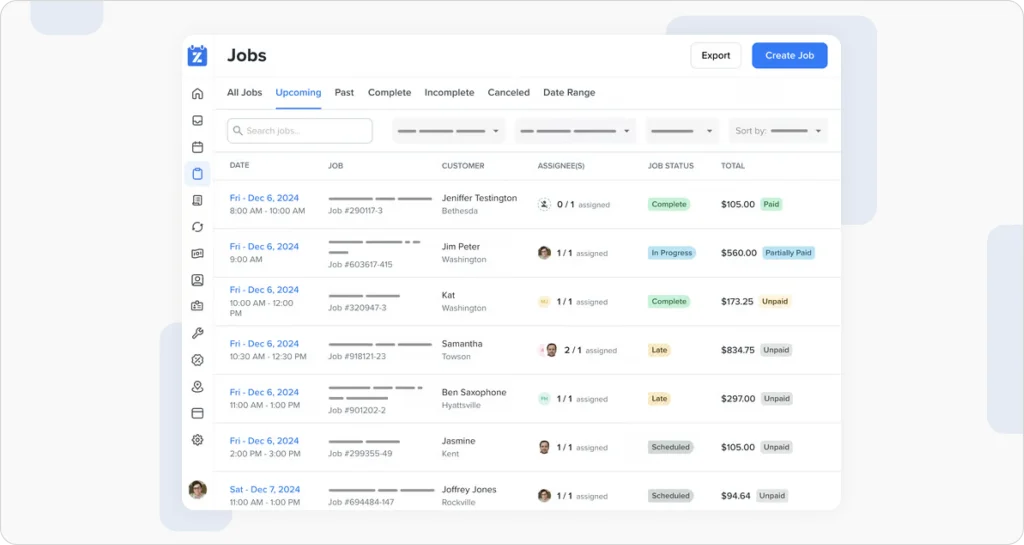Open the app logo with the Z calendar
Image resolution: width=1024 pixels, height=545 pixels.
point(197,55)
